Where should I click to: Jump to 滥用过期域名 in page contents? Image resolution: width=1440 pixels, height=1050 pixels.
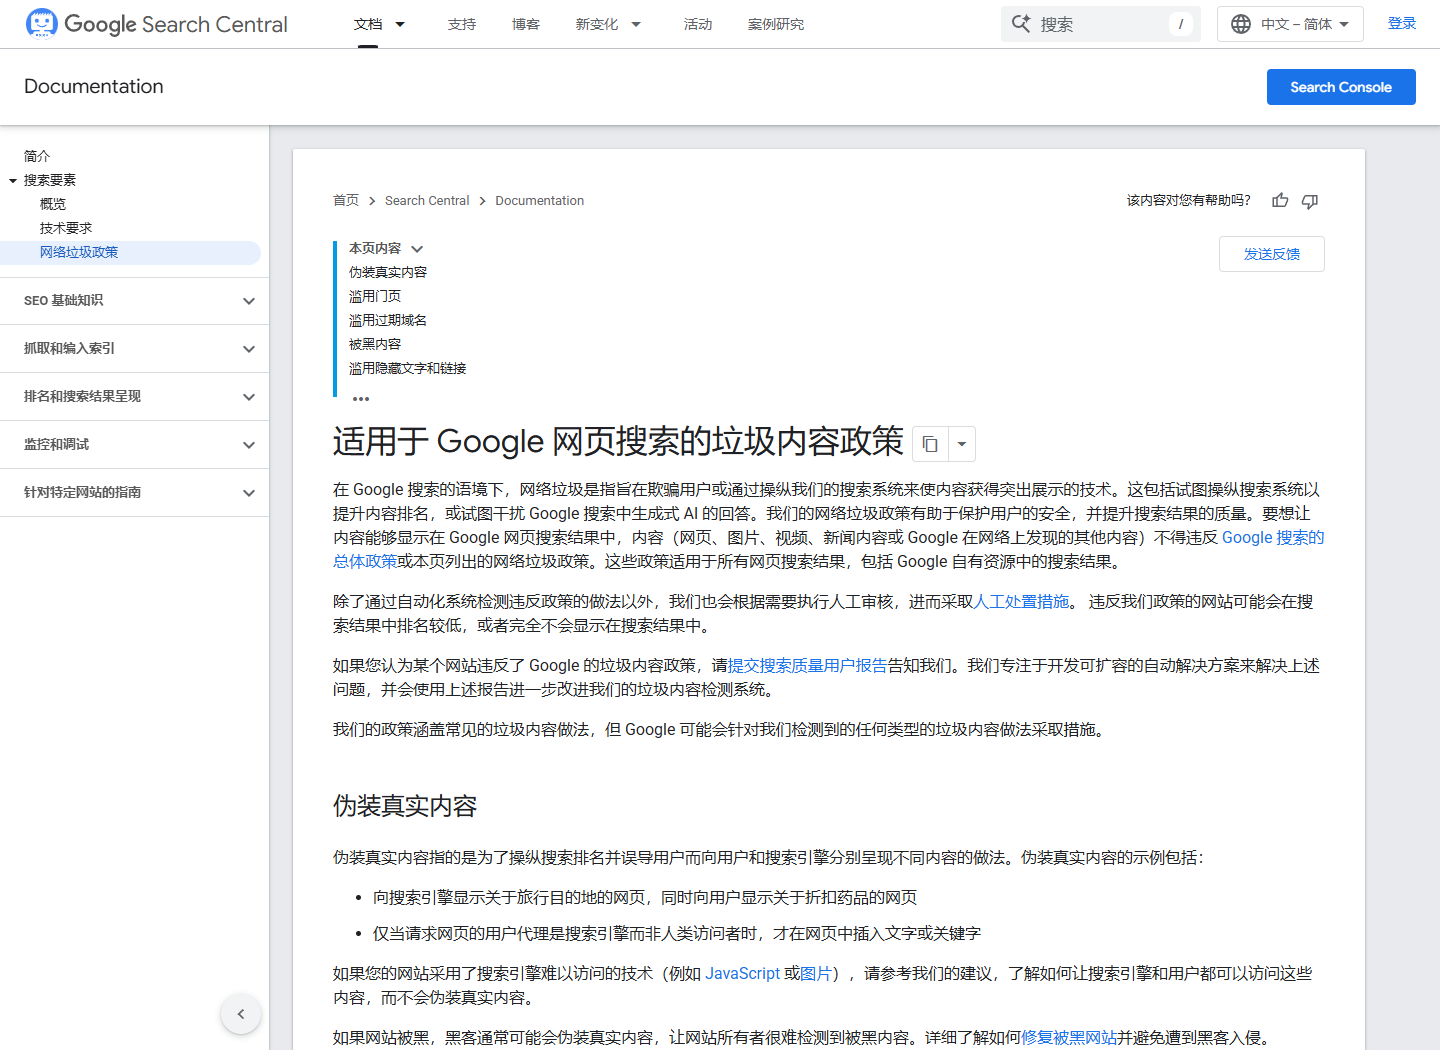[x=388, y=320]
